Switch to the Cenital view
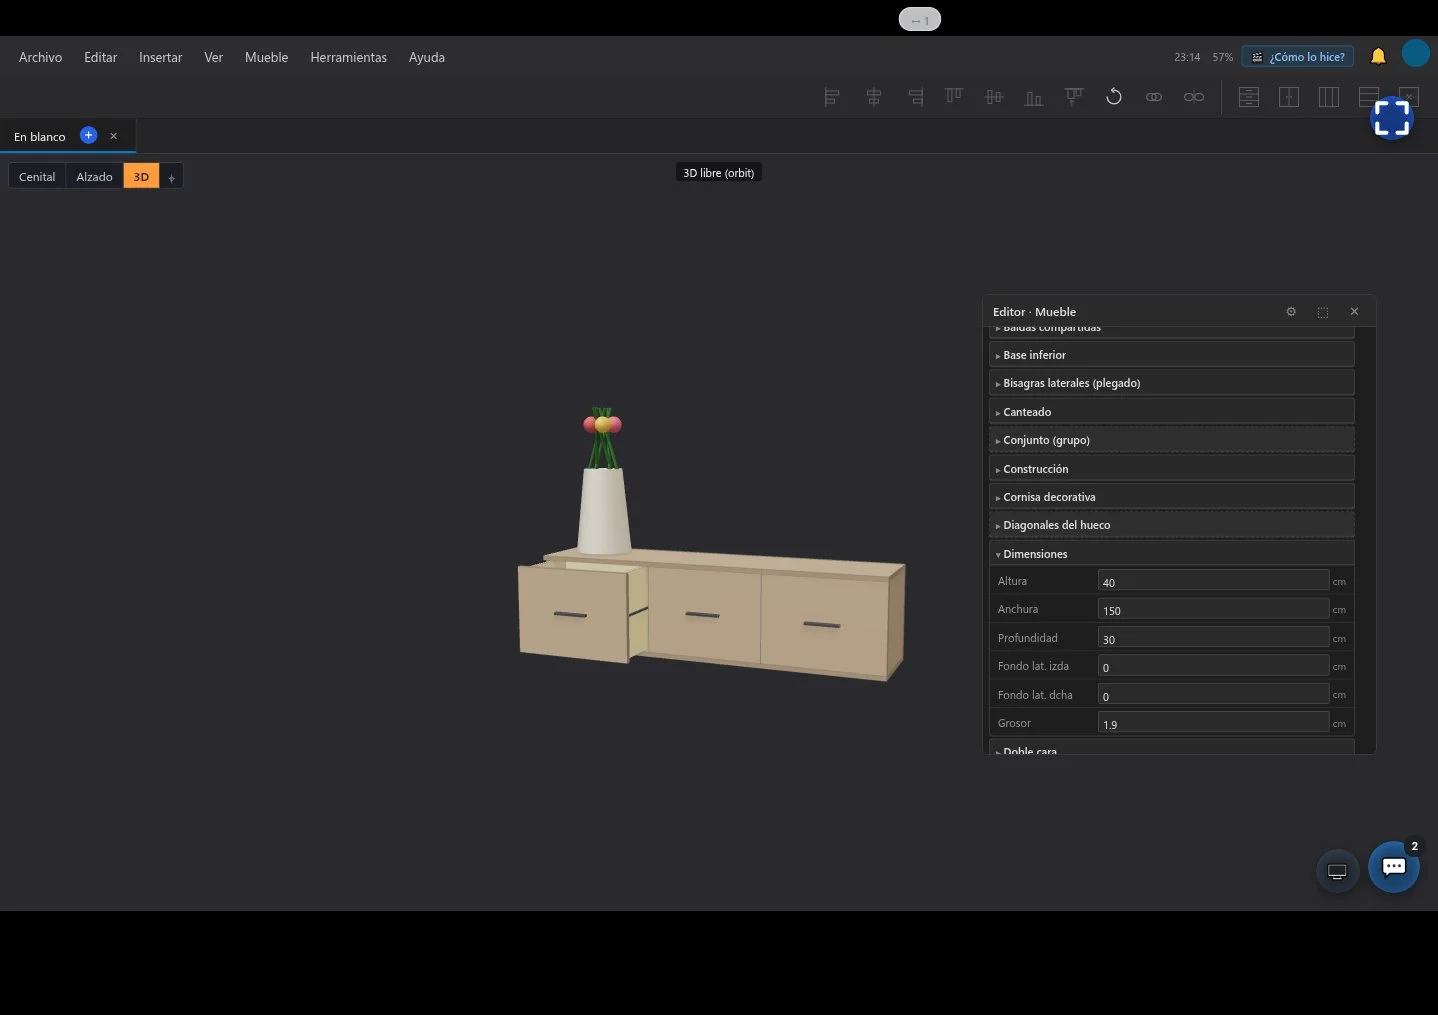The height and width of the screenshot is (1015, 1438). pos(37,177)
